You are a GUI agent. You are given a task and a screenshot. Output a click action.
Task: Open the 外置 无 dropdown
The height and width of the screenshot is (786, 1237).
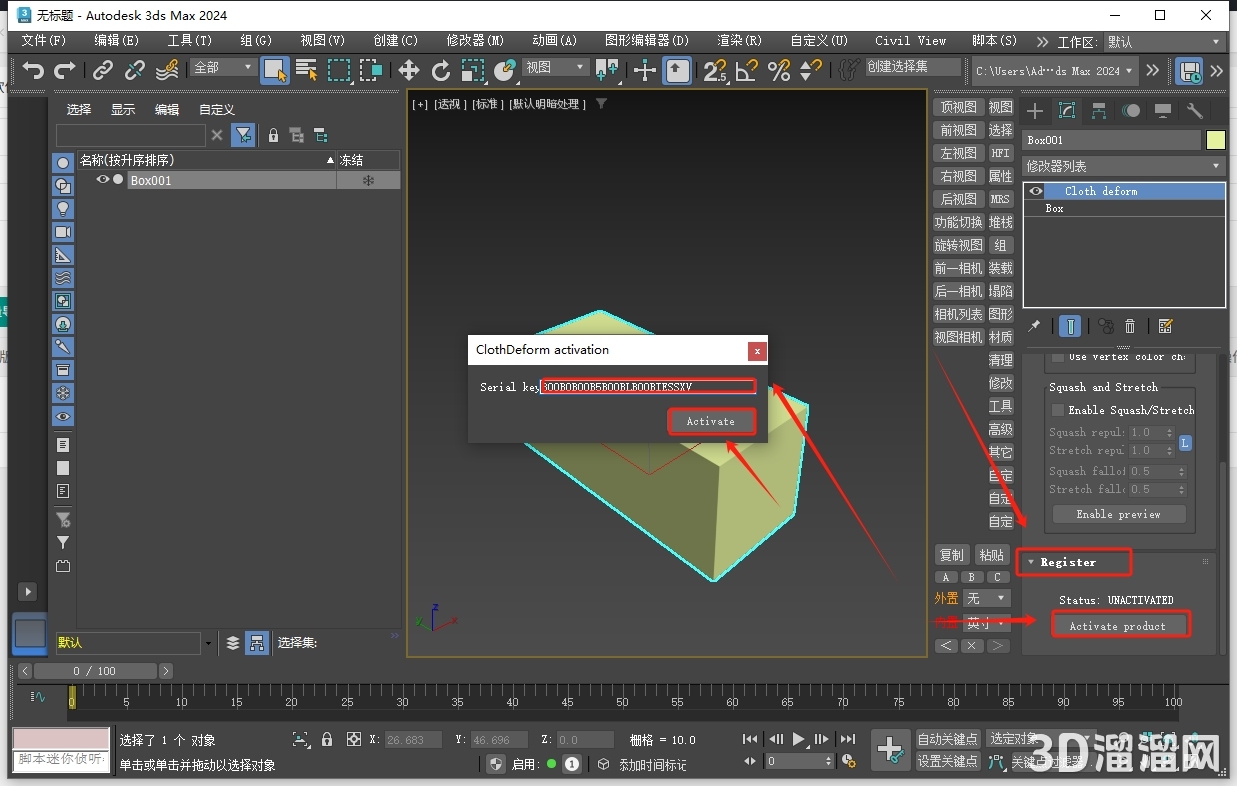click(986, 598)
